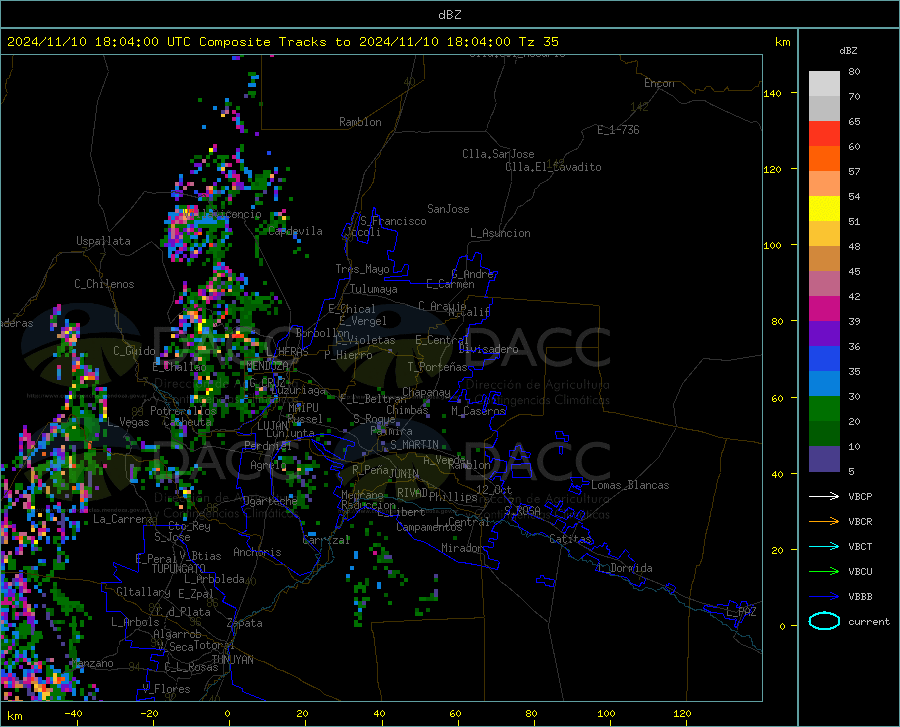Click the white VBCP arrow legend icon

[824, 496]
